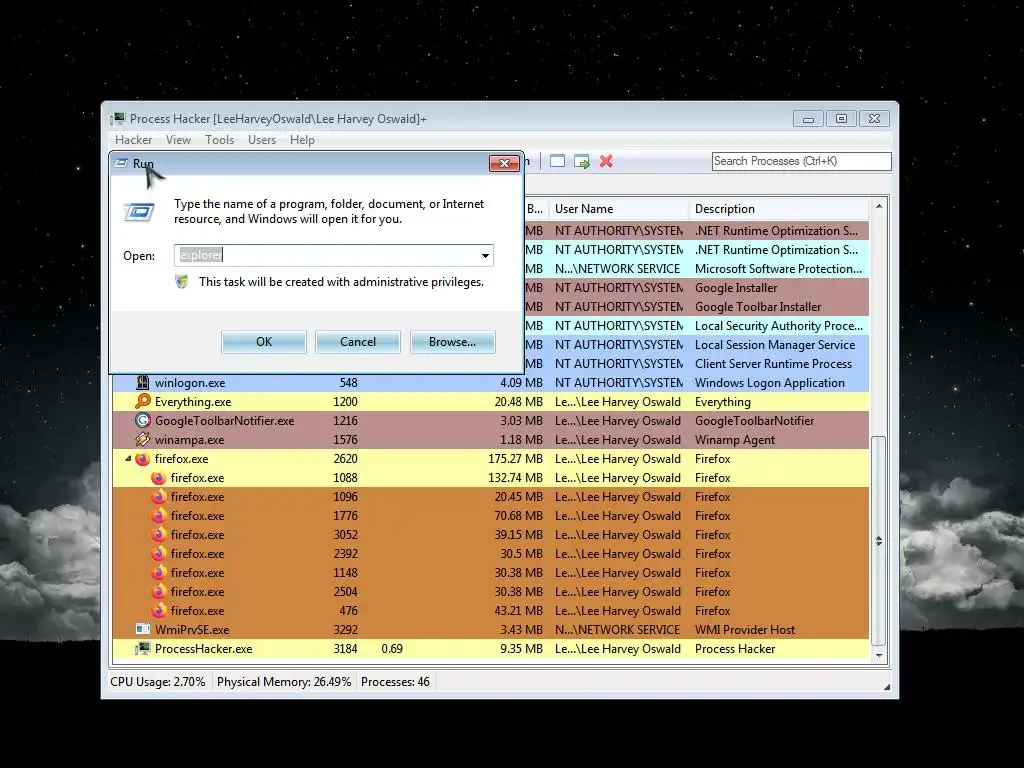This screenshot has height=768, width=1024.
Task: Click OK in the Run dialog
Action: coord(264,342)
